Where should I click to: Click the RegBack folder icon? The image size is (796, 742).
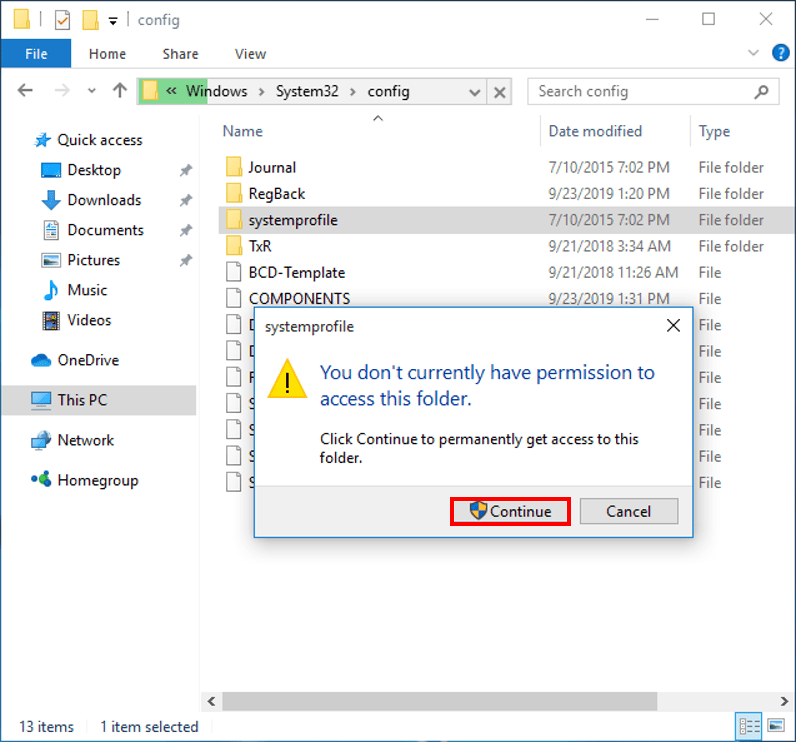234,193
